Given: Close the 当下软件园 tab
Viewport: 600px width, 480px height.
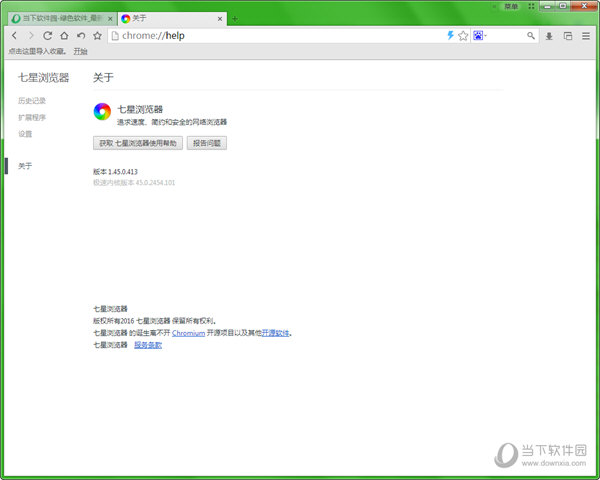Looking at the screenshot, I should [110, 18].
